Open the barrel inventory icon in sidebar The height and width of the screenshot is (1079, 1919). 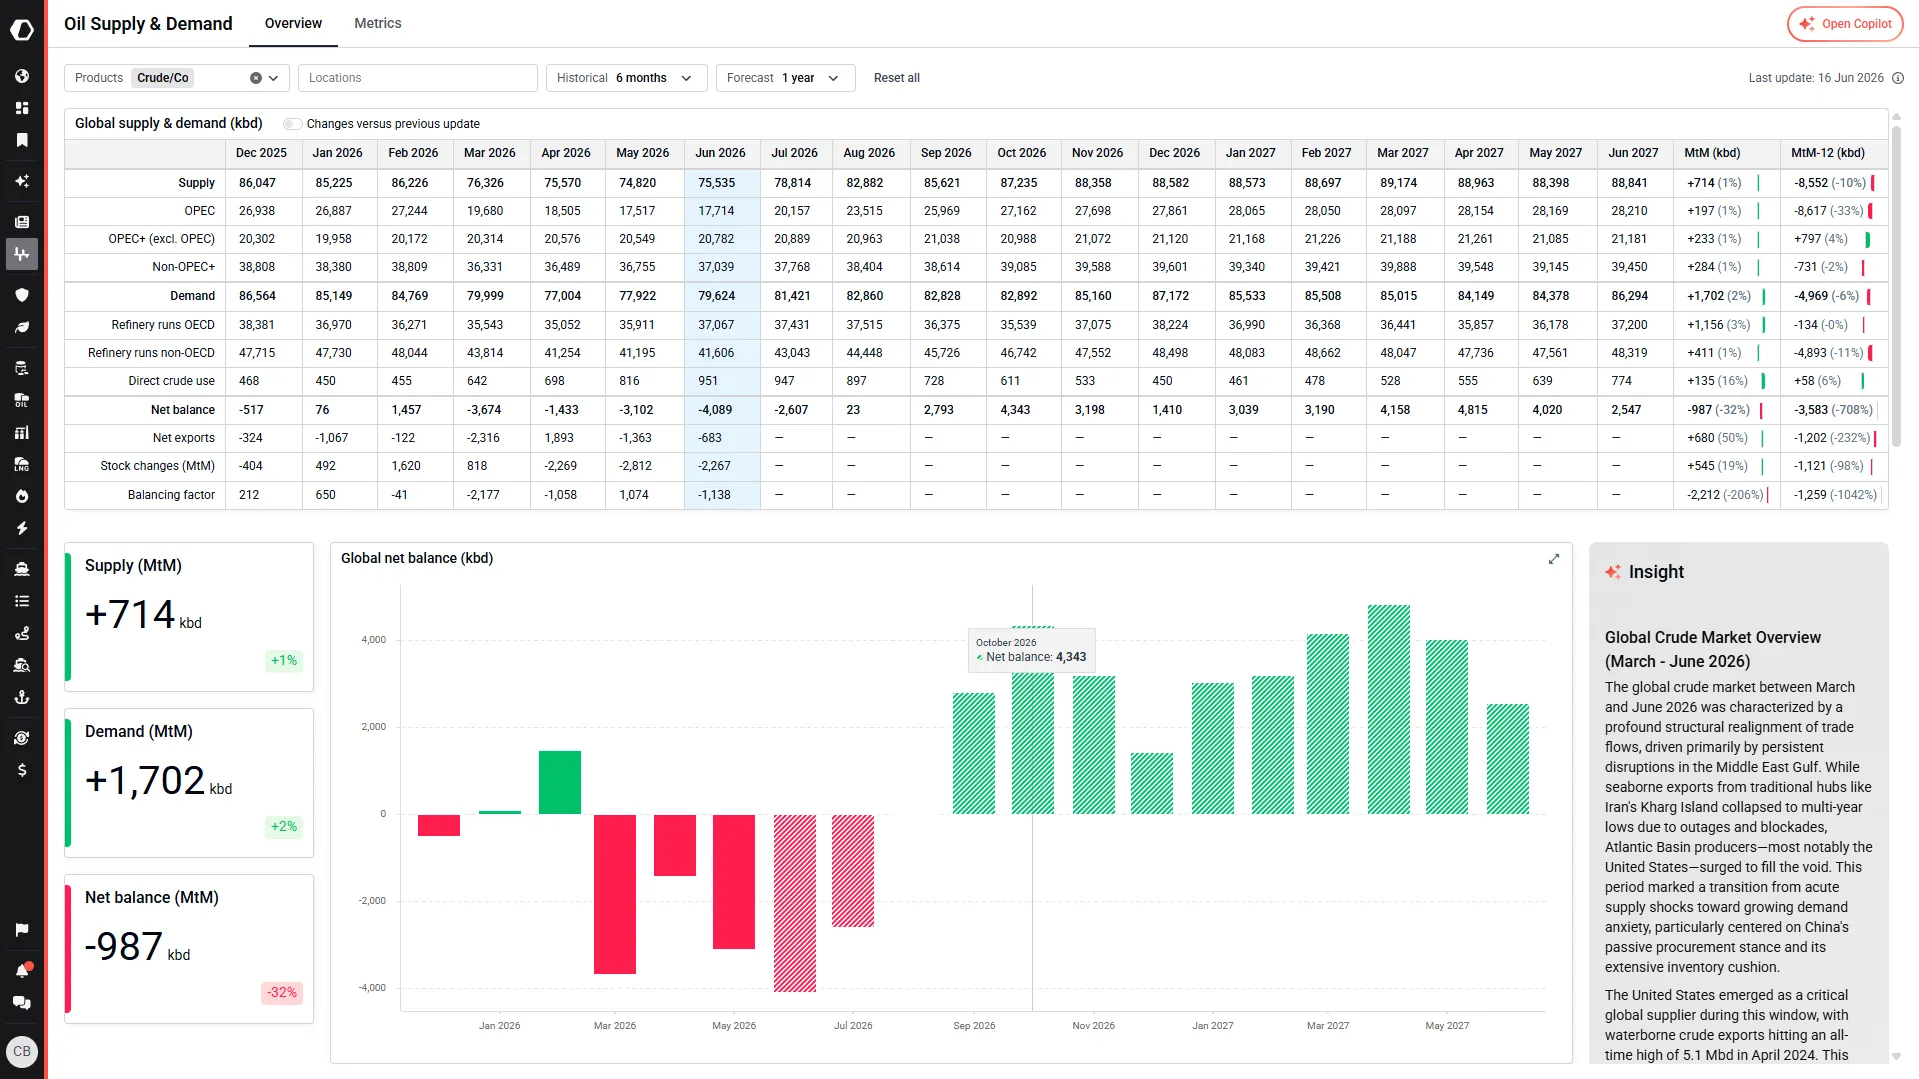(x=22, y=368)
